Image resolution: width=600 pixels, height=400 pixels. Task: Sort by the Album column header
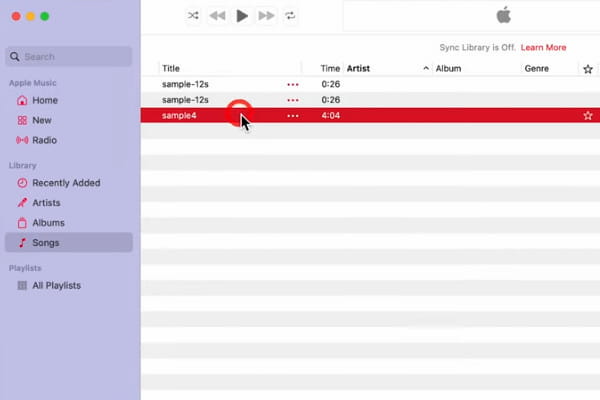[x=448, y=69]
